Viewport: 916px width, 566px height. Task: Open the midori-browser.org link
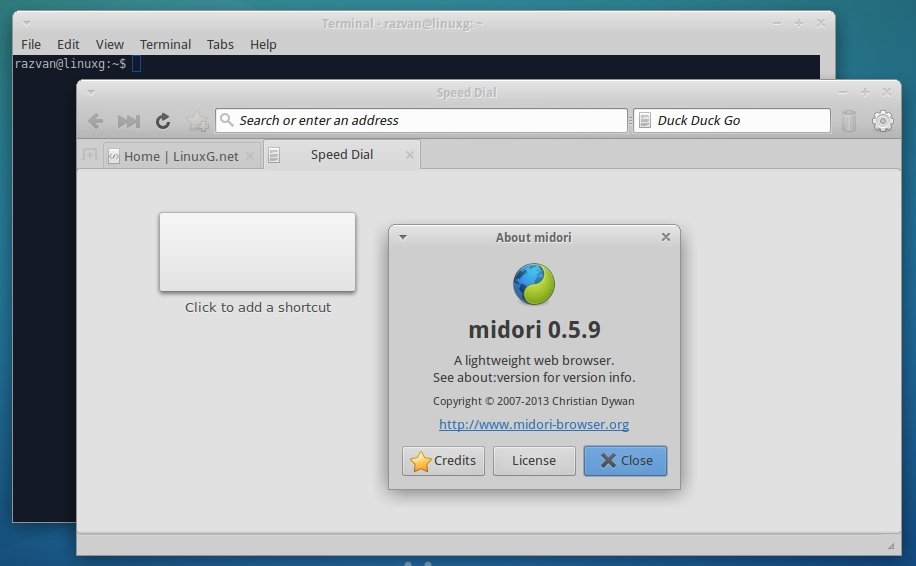534,425
